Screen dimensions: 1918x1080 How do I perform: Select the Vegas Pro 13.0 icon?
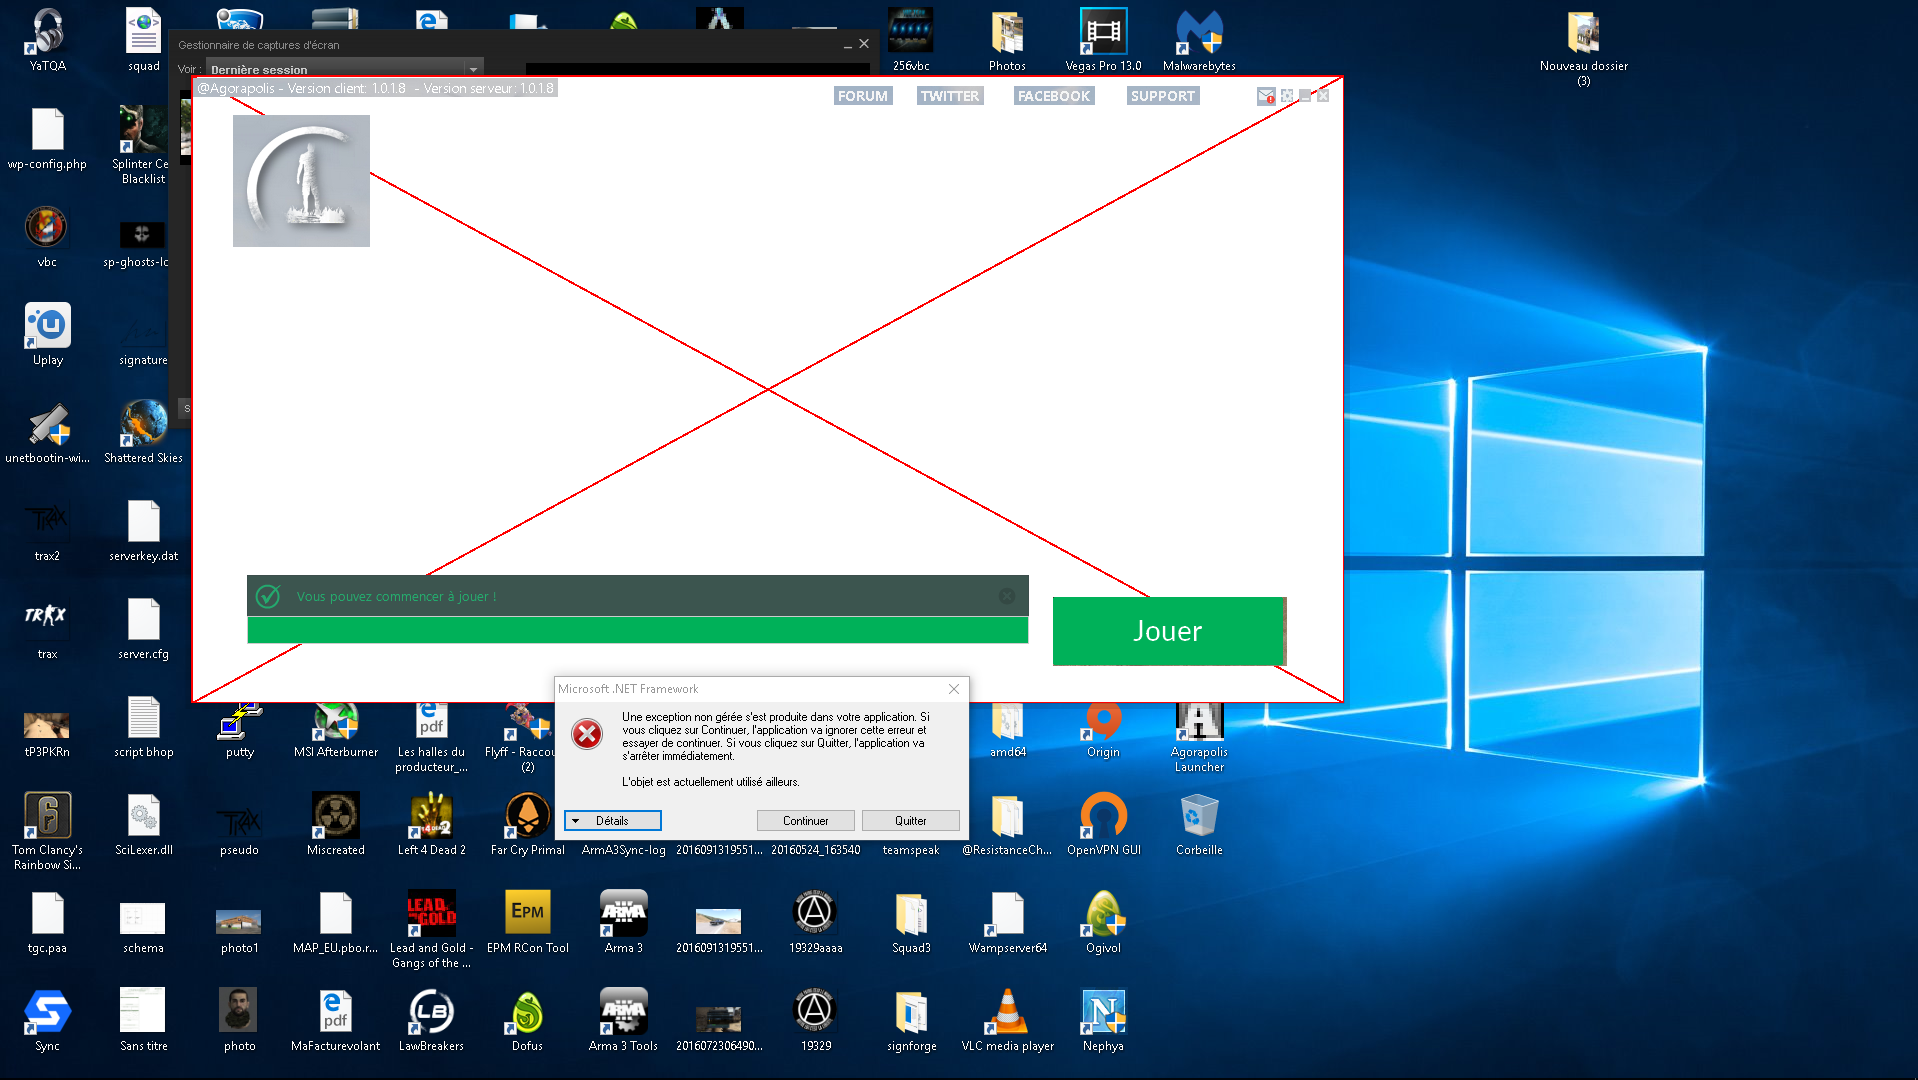point(1103,41)
